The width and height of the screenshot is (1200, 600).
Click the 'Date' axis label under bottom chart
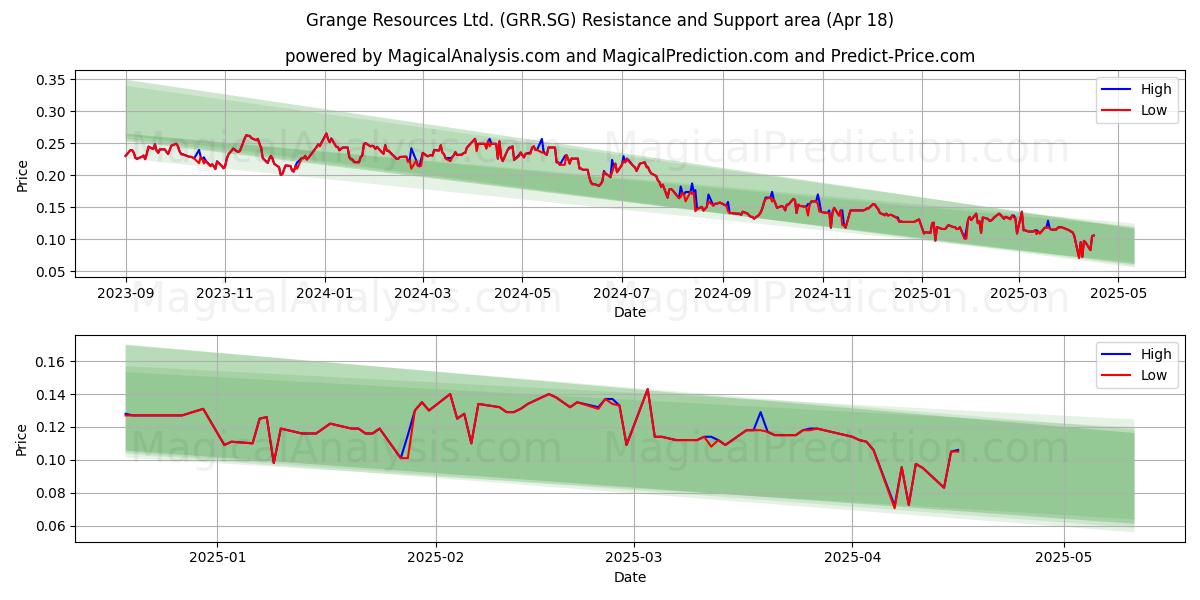tap(630, 578)
